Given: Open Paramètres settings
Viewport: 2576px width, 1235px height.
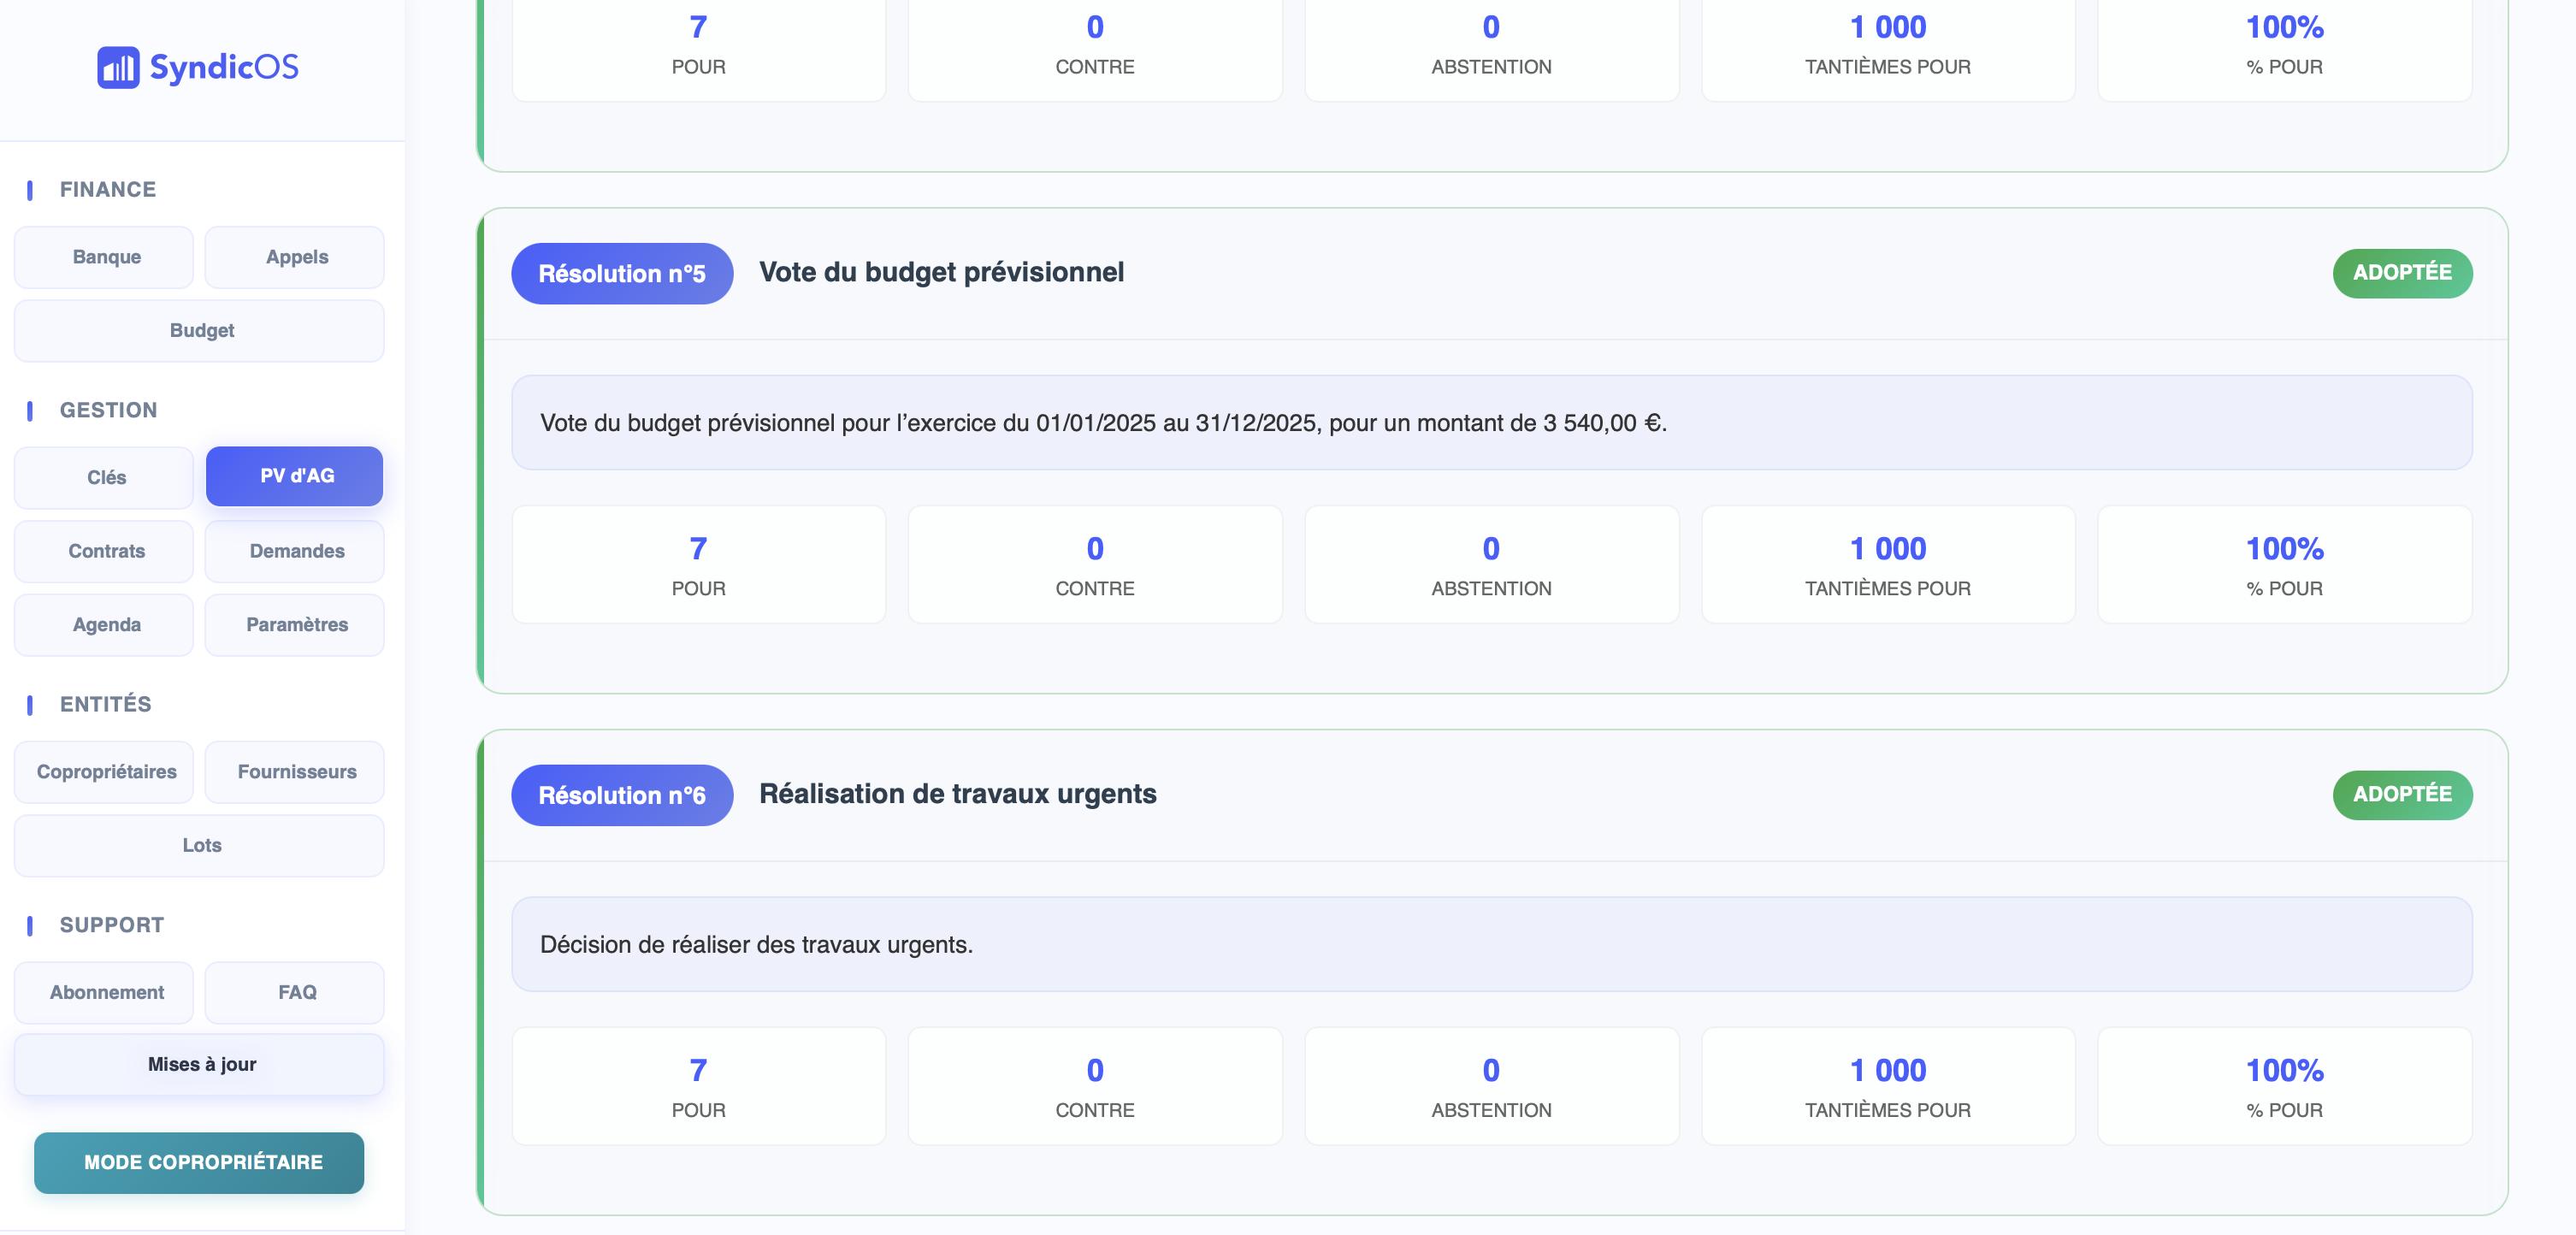Looking at the screenshot, I should coord(296,625).
